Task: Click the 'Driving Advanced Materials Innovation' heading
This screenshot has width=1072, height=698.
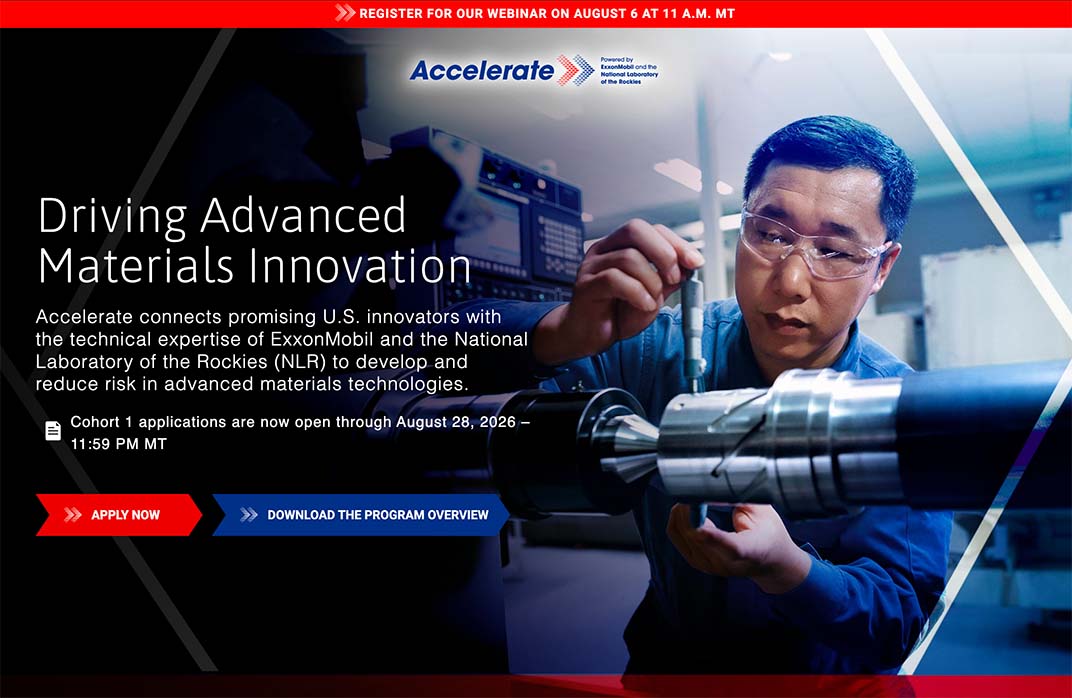Action: (x=254, y=241)
